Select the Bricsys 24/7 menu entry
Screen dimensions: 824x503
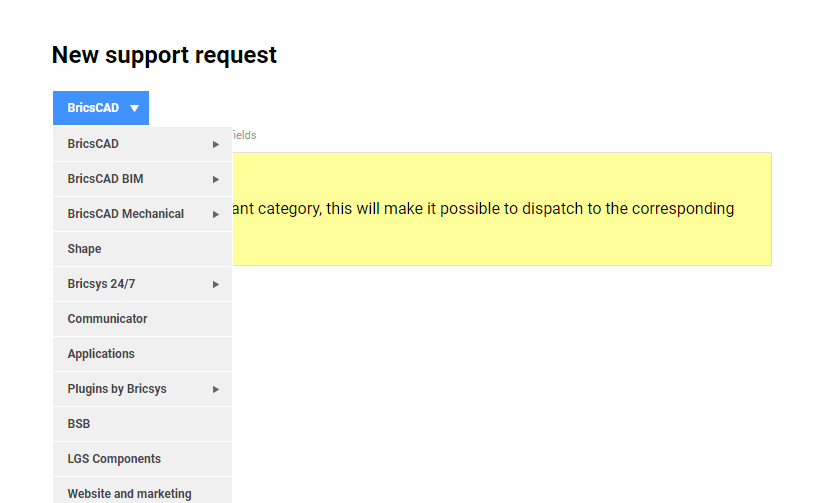pos(101,284)
